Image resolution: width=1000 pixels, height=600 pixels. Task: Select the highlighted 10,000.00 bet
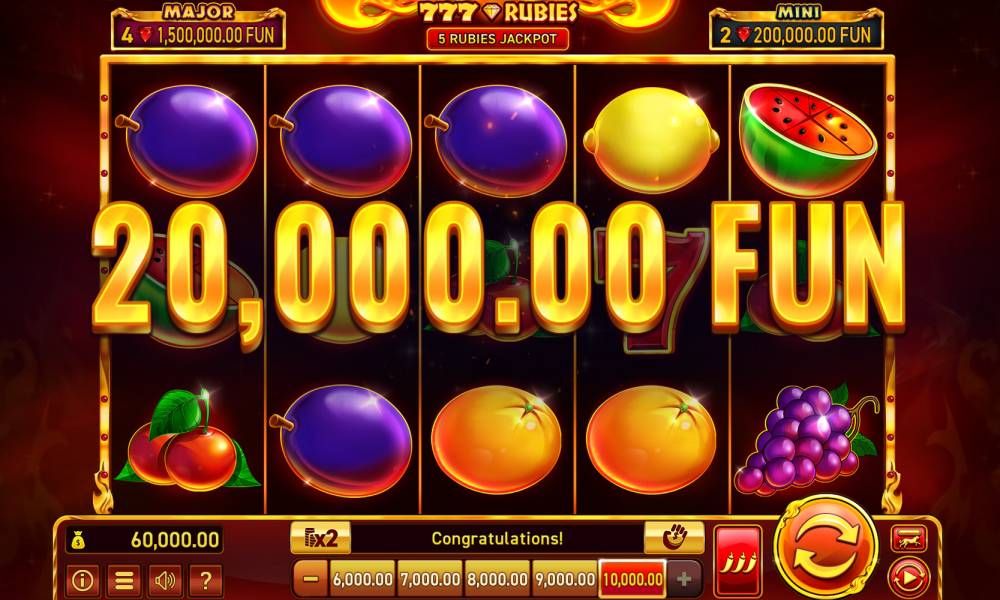633,579
